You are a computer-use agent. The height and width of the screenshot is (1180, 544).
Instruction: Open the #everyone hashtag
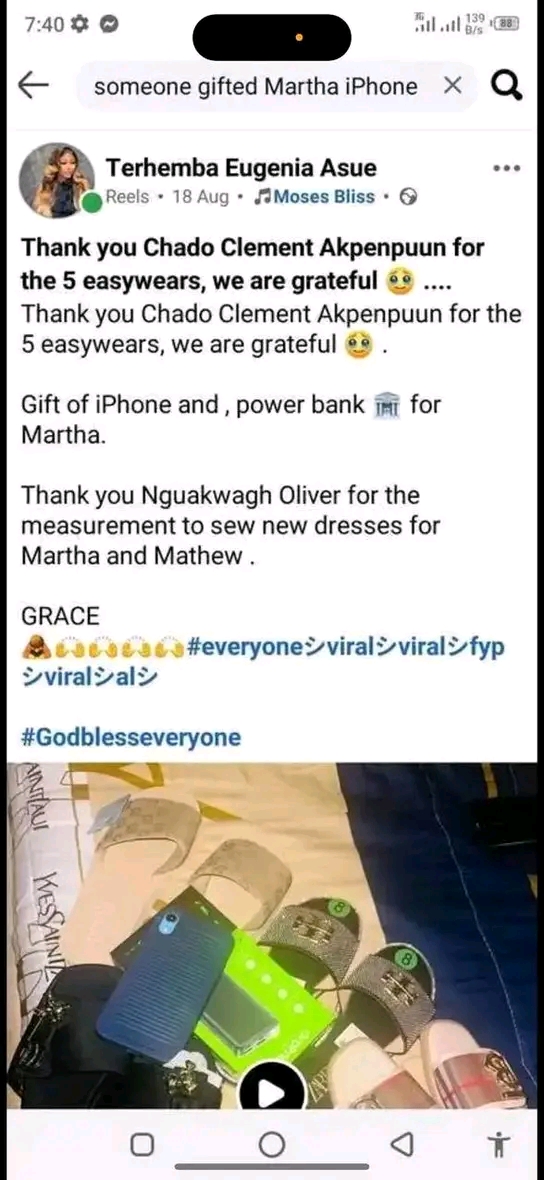(242, 647)
